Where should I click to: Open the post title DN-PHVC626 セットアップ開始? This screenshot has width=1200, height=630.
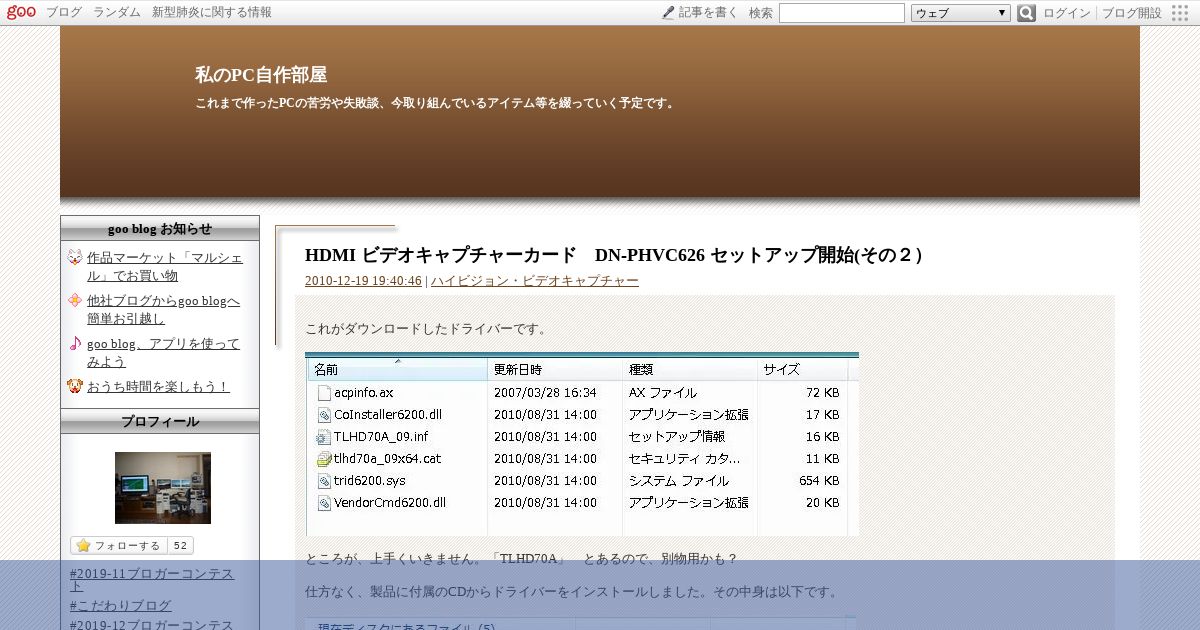point(613,255)
